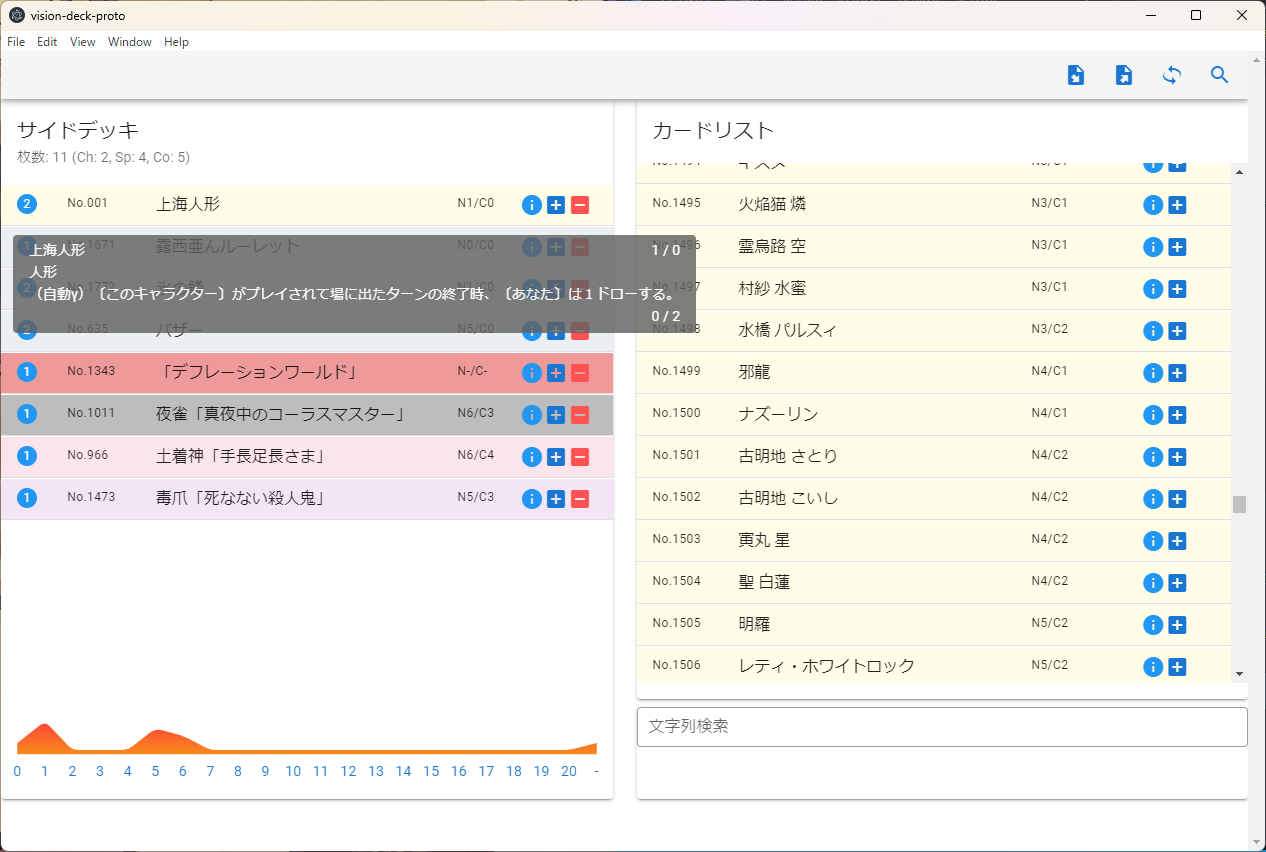
Task: Open the Window menu
Action: (130, 42)
